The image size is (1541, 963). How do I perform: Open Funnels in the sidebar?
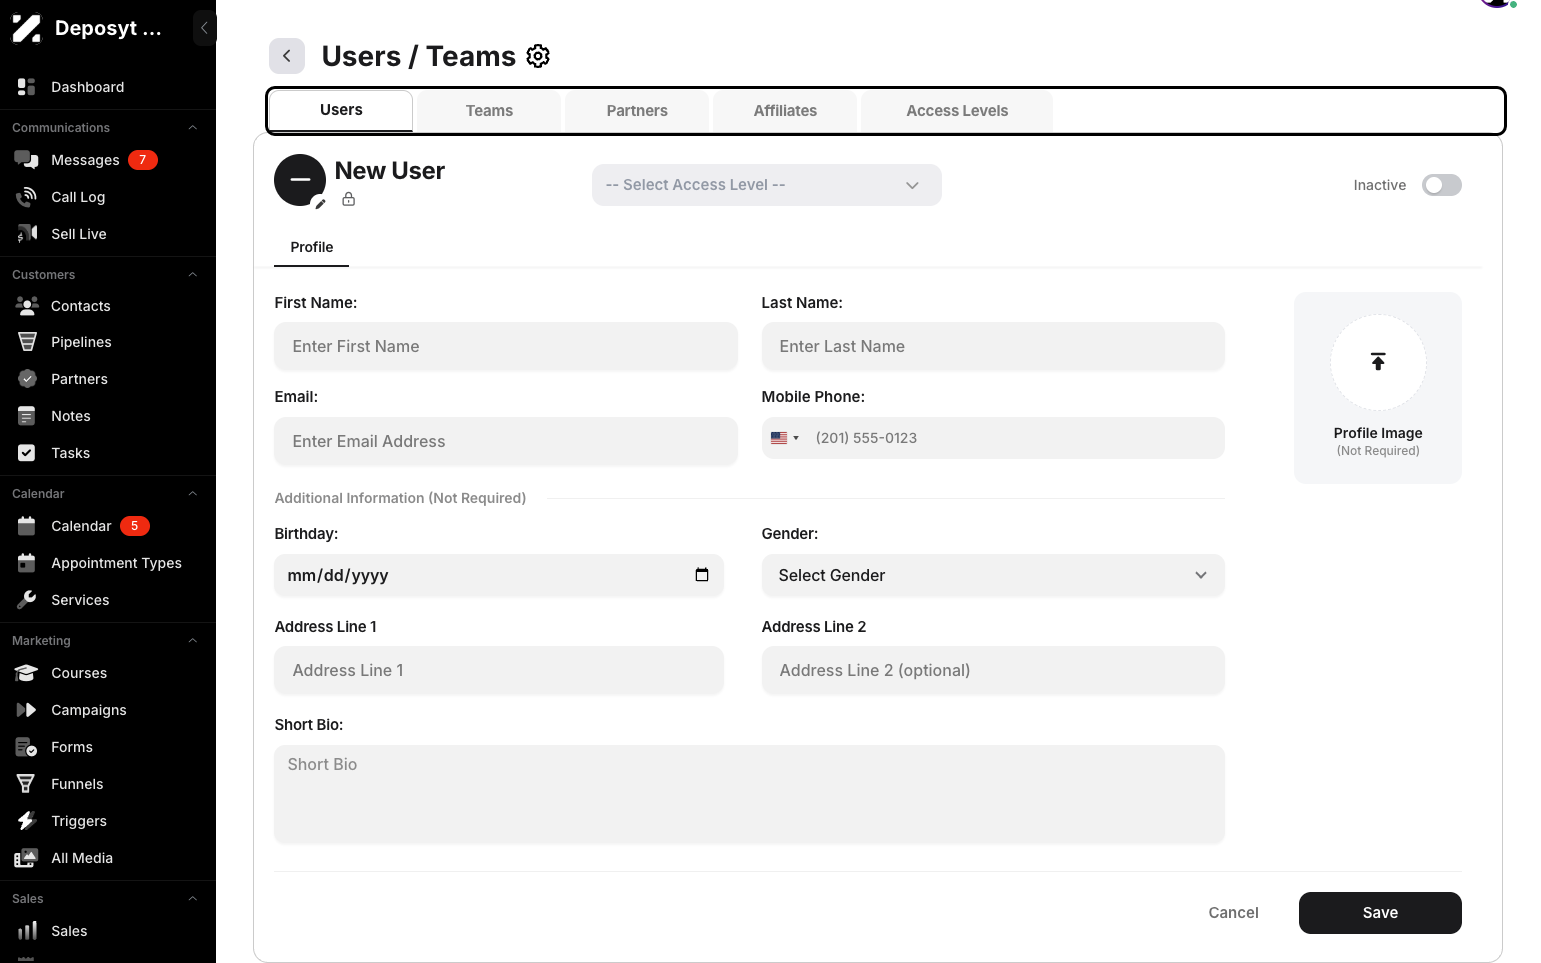pos(77,784)
